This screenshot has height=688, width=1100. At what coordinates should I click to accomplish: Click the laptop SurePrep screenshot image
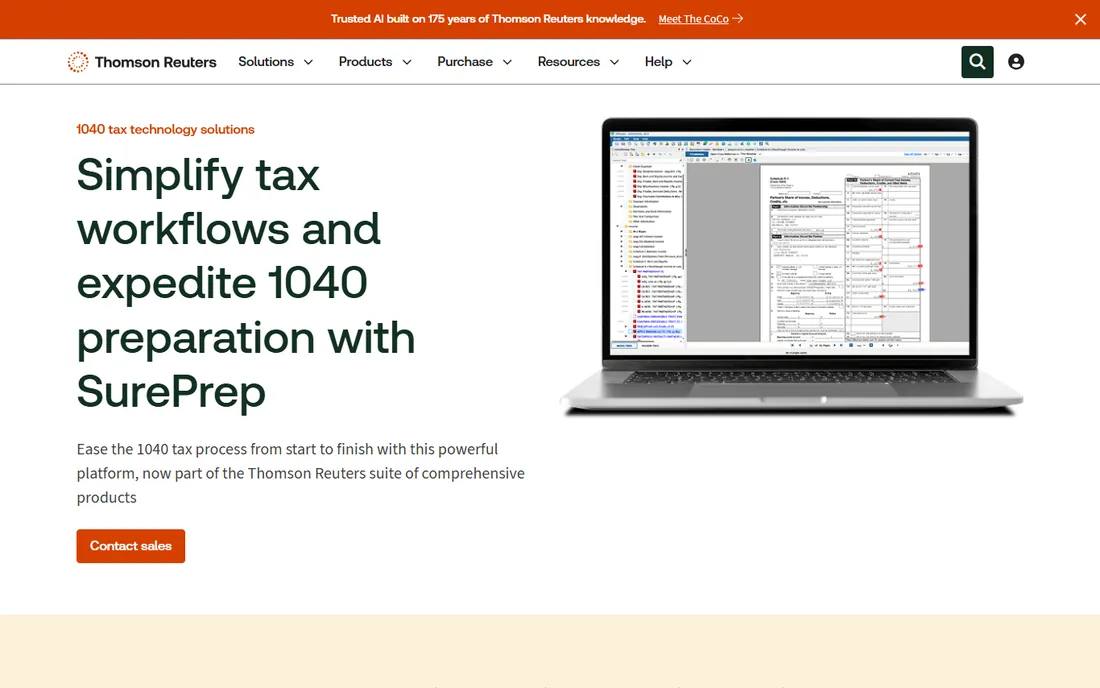click(791, 267)
